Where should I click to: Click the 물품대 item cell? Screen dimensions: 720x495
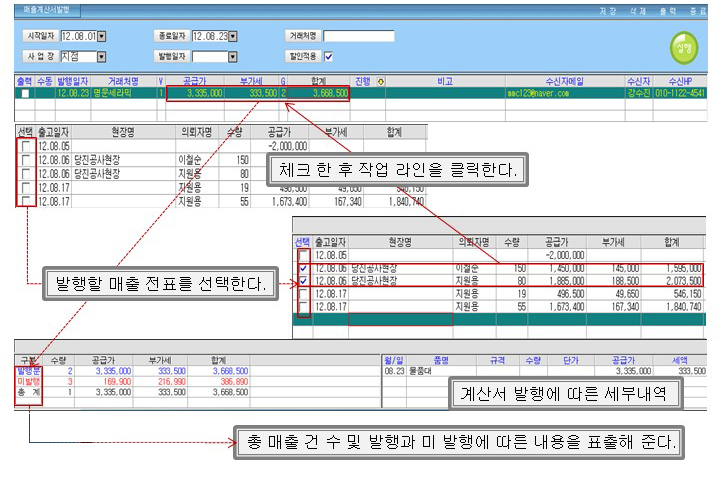point(441,371)
